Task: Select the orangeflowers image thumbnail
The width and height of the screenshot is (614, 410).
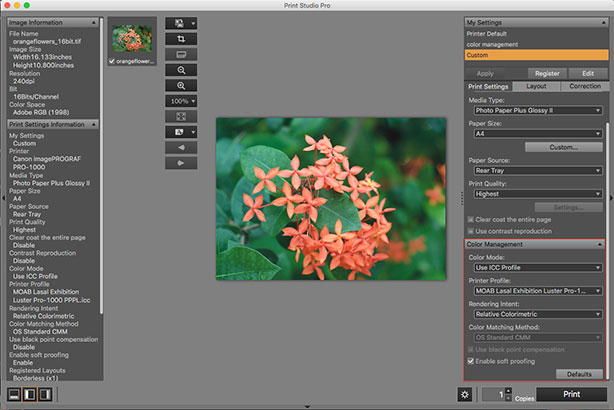Action: pos(132,38)
